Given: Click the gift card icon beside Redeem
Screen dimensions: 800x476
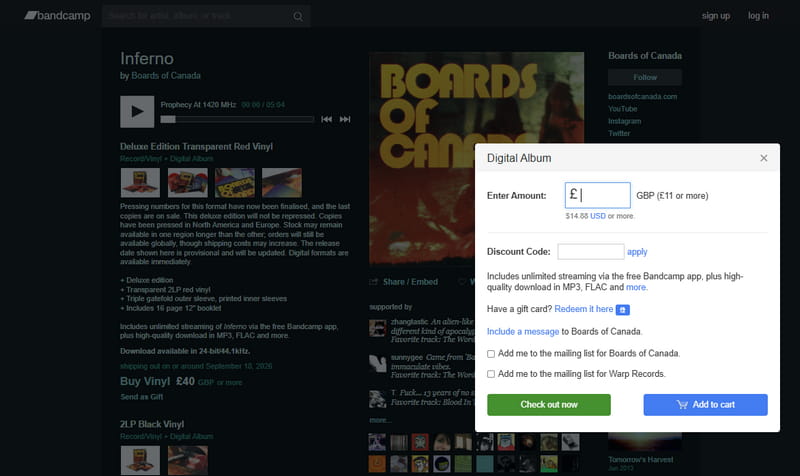Looking at the screenshot, I should [622, 310].
